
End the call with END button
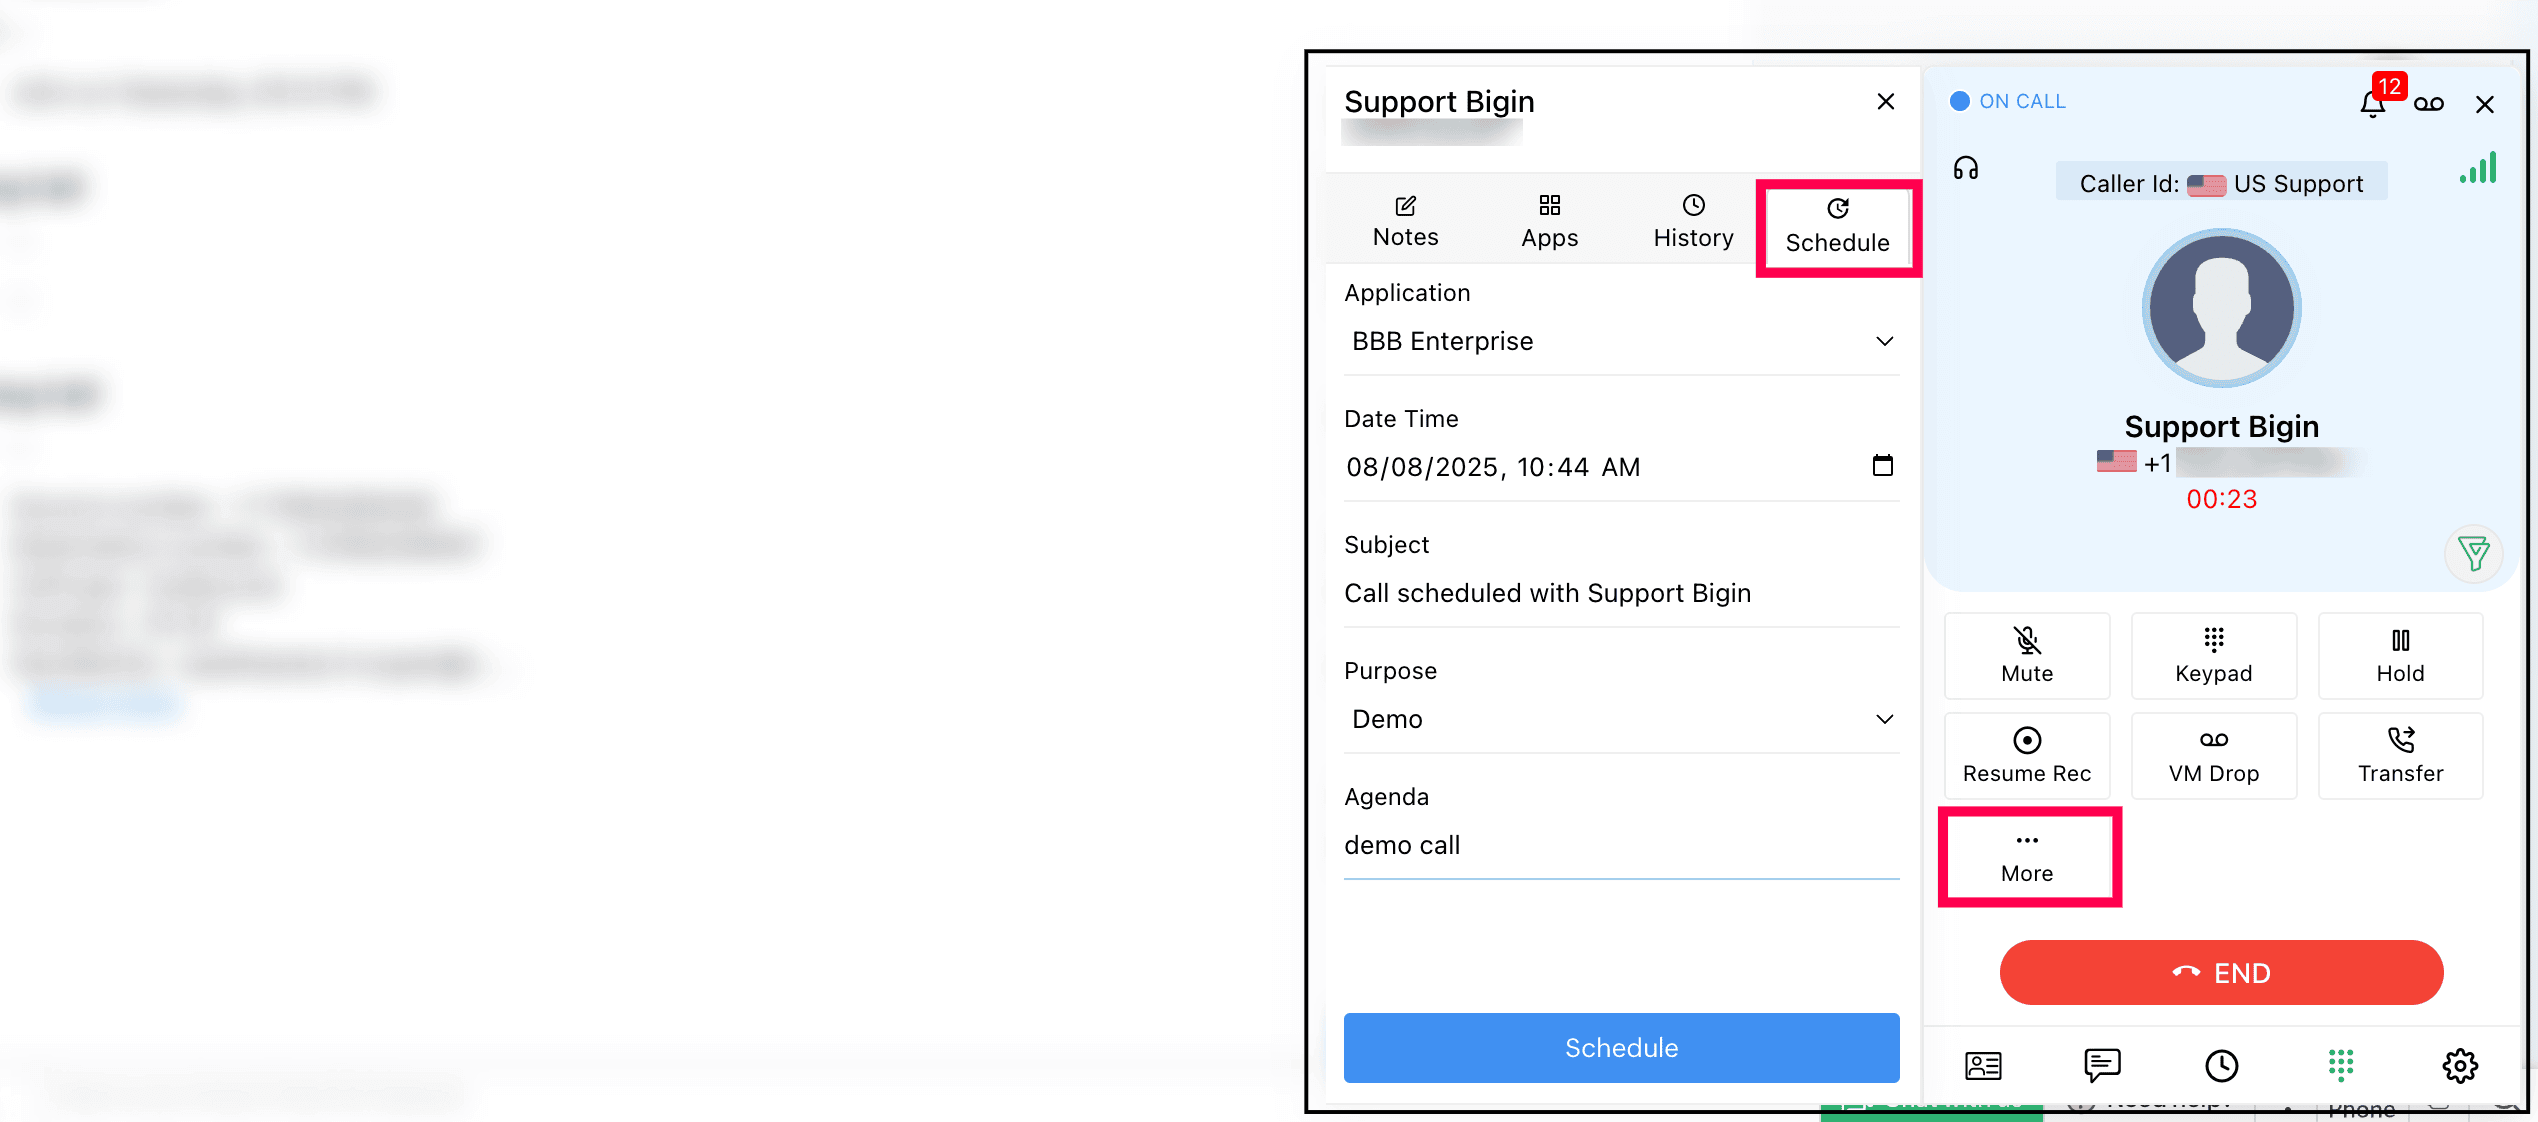[x=2221, y=973]
